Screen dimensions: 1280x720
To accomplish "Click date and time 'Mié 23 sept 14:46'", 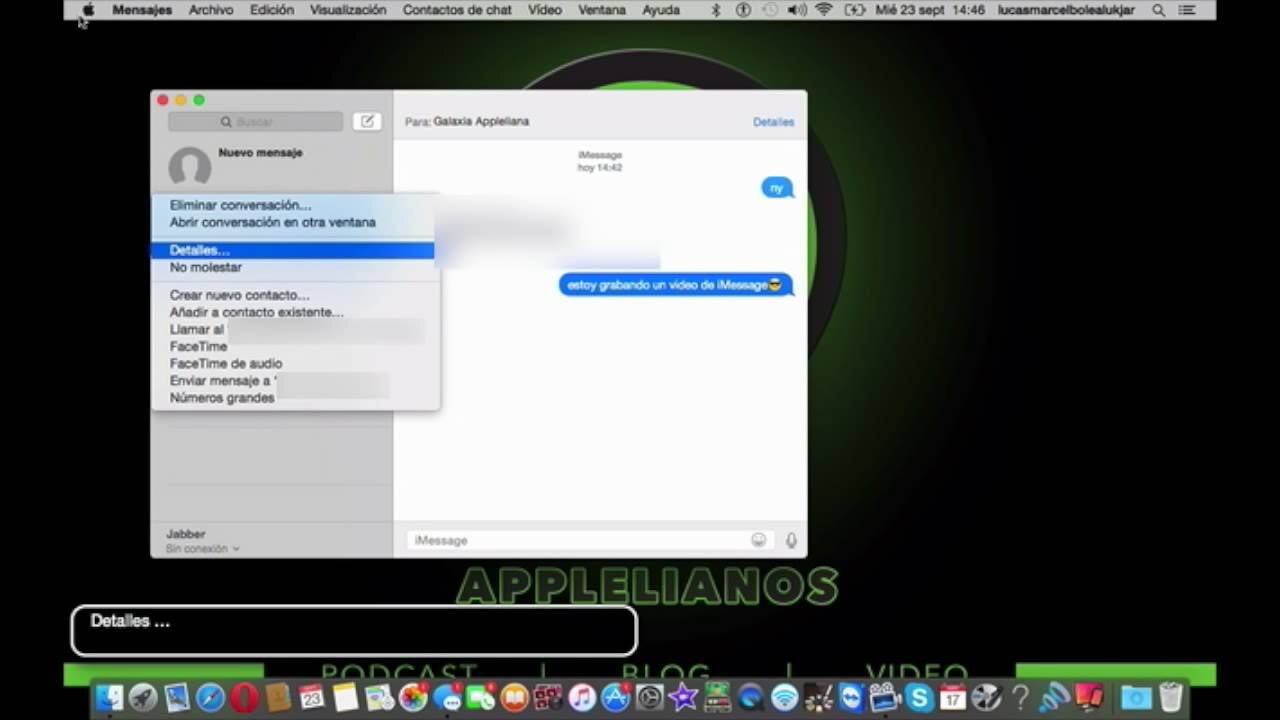I will point(929,10).
